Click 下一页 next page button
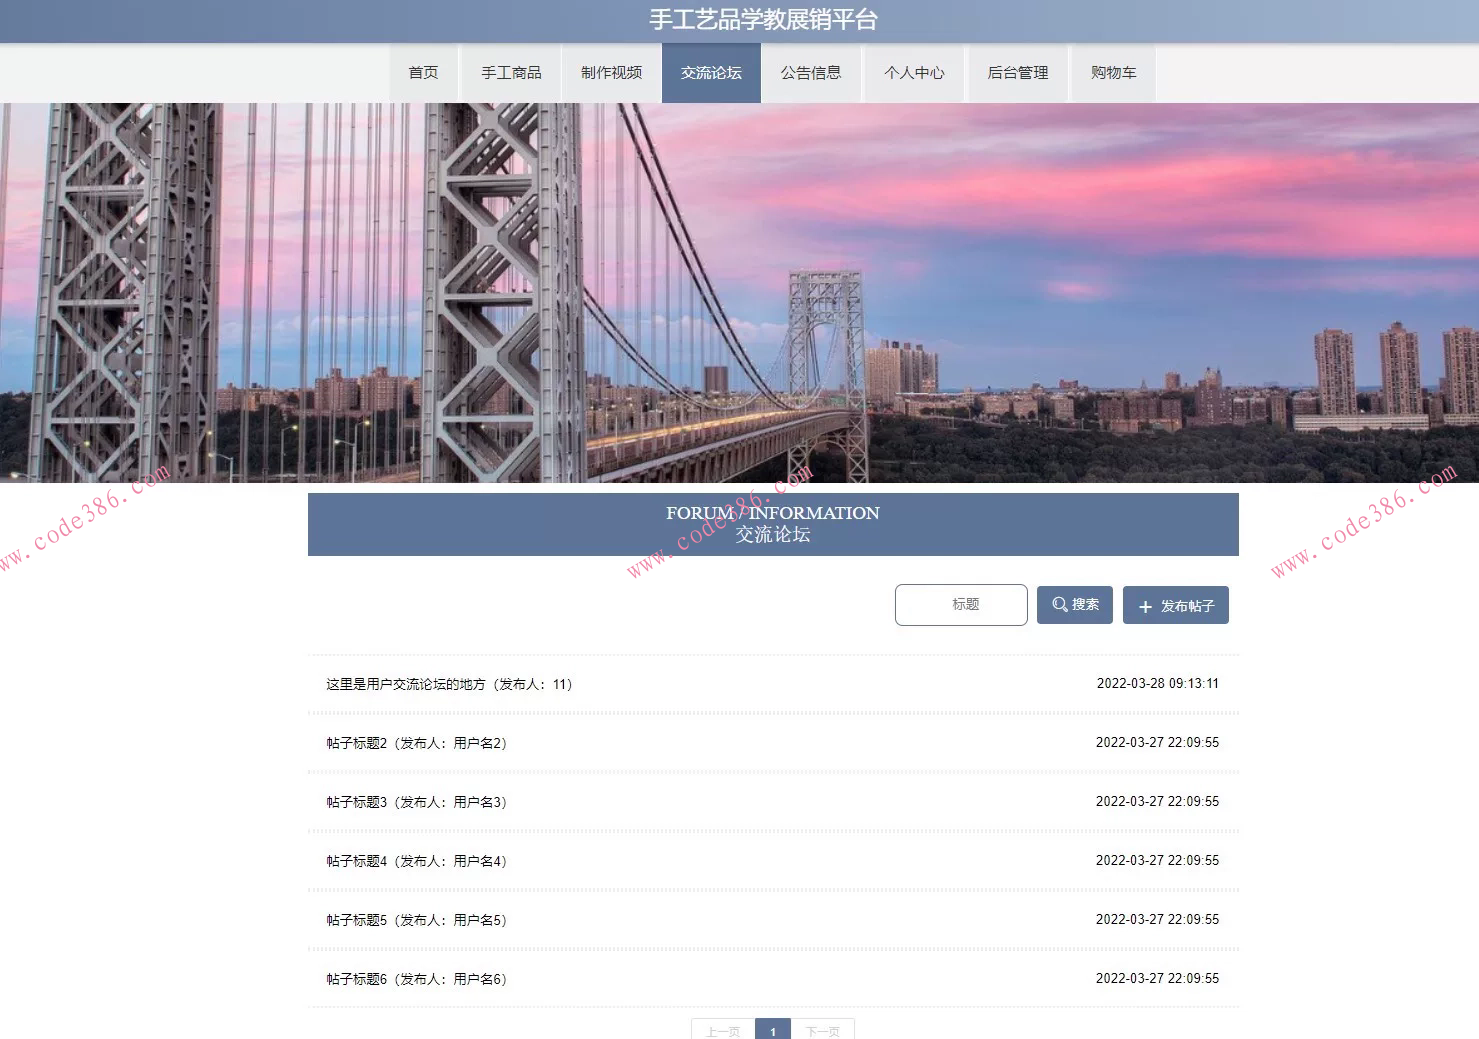The width and height of the screenshot is (1479, 1039). point(823,1031)
